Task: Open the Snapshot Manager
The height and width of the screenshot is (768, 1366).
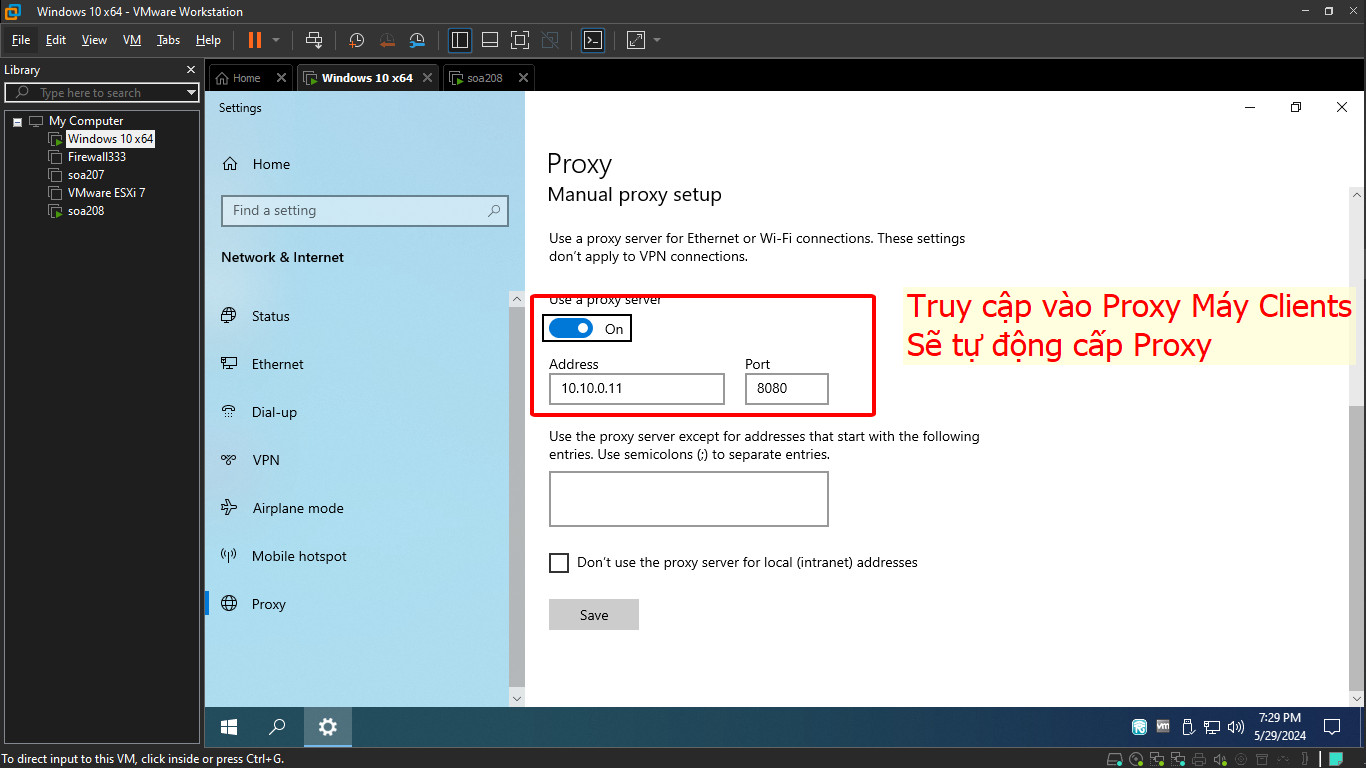Action: pyautogui.click(x=417, y=40)
